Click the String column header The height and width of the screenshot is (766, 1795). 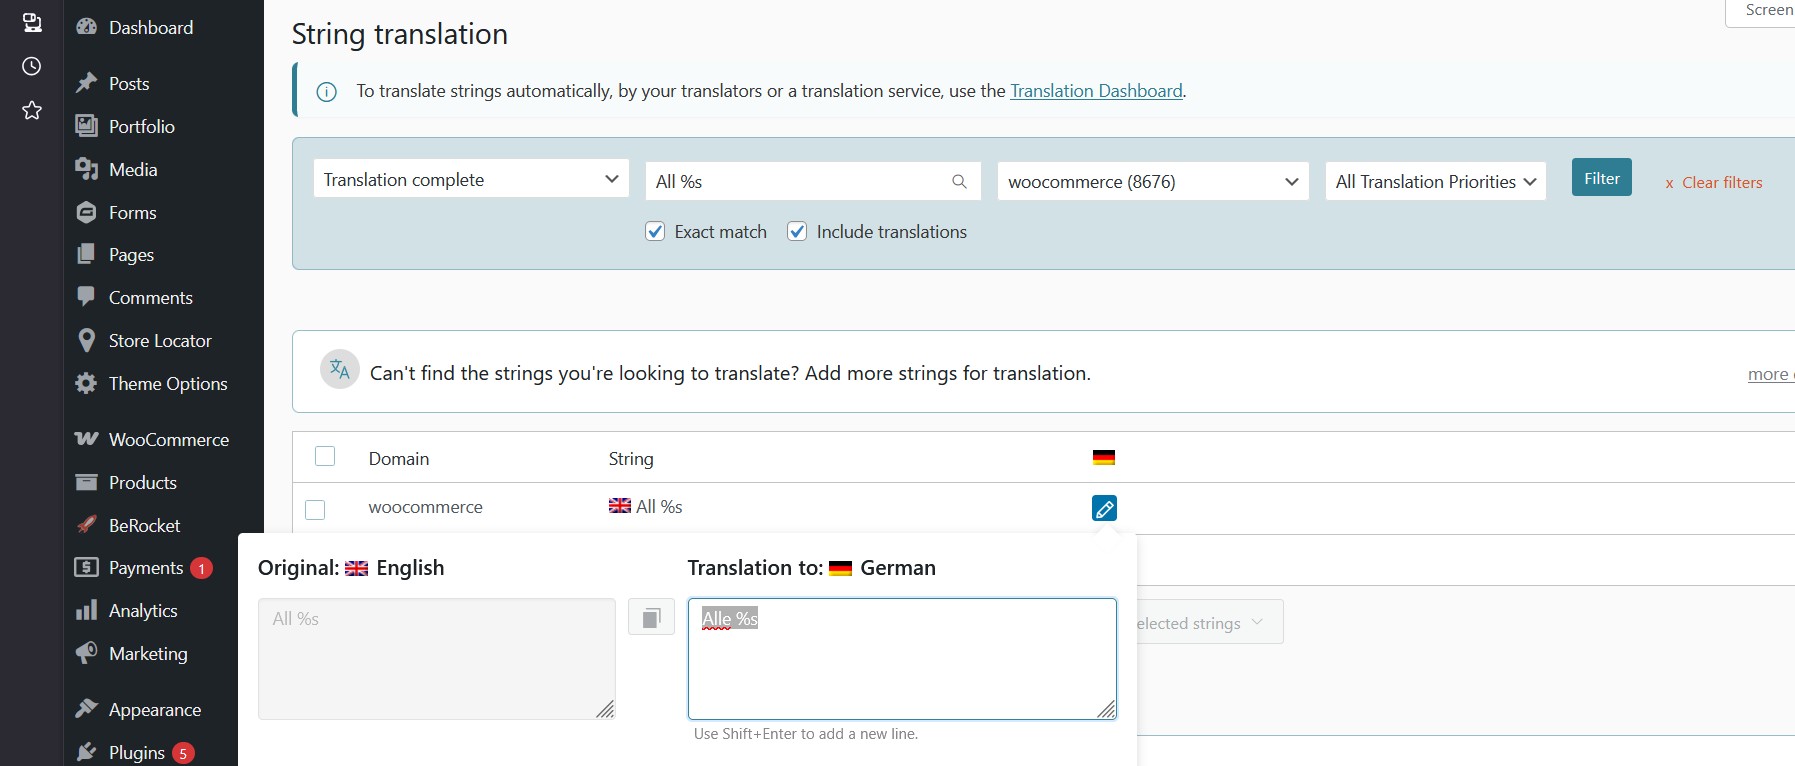pos(631,459)
